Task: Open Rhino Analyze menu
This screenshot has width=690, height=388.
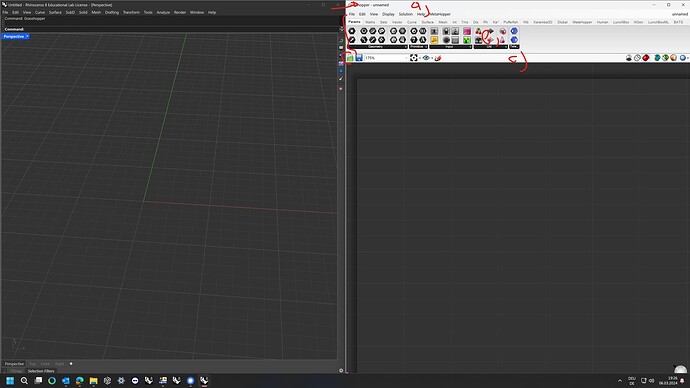Action: click(163, 12)
